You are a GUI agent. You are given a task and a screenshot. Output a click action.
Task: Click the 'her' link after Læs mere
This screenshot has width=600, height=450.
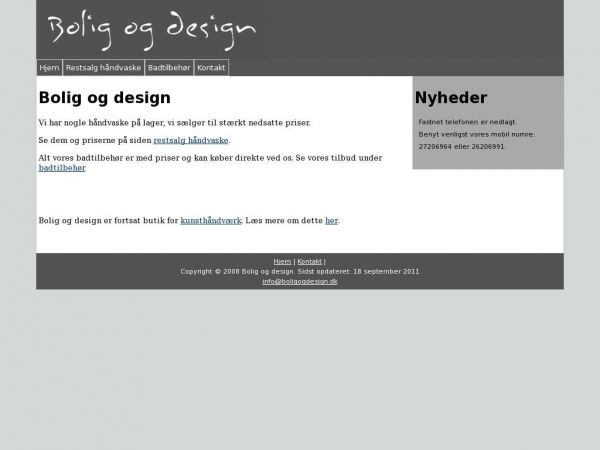pyautogui.click(x=331, y=220)
